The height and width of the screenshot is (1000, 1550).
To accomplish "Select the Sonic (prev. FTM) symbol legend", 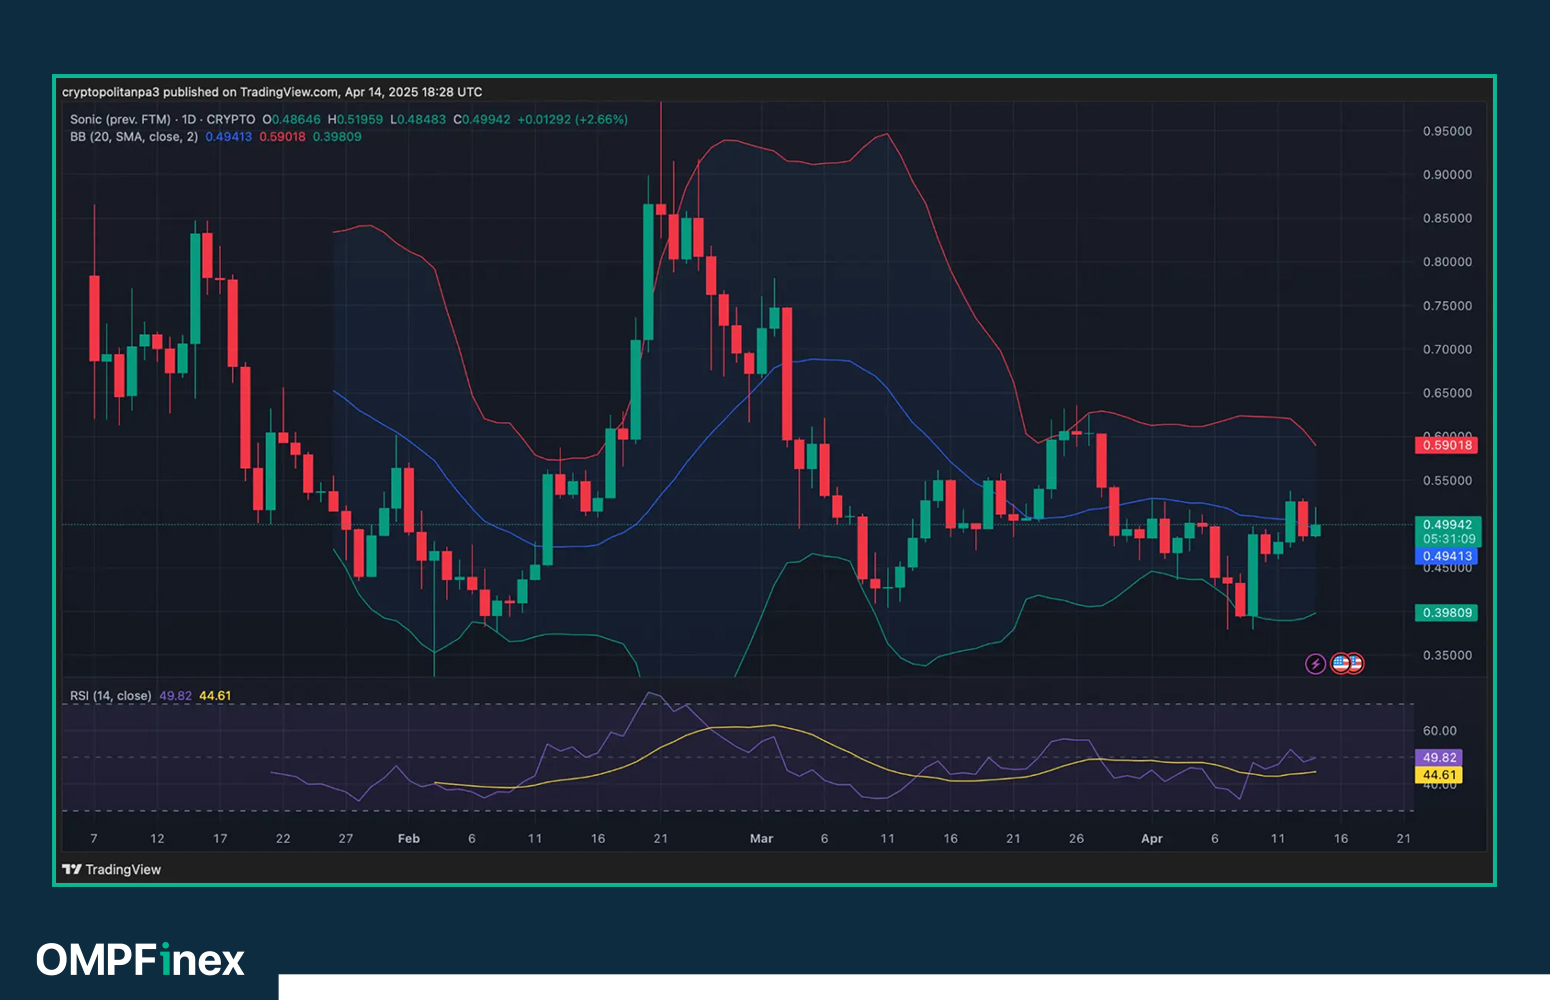I will 162,119.
